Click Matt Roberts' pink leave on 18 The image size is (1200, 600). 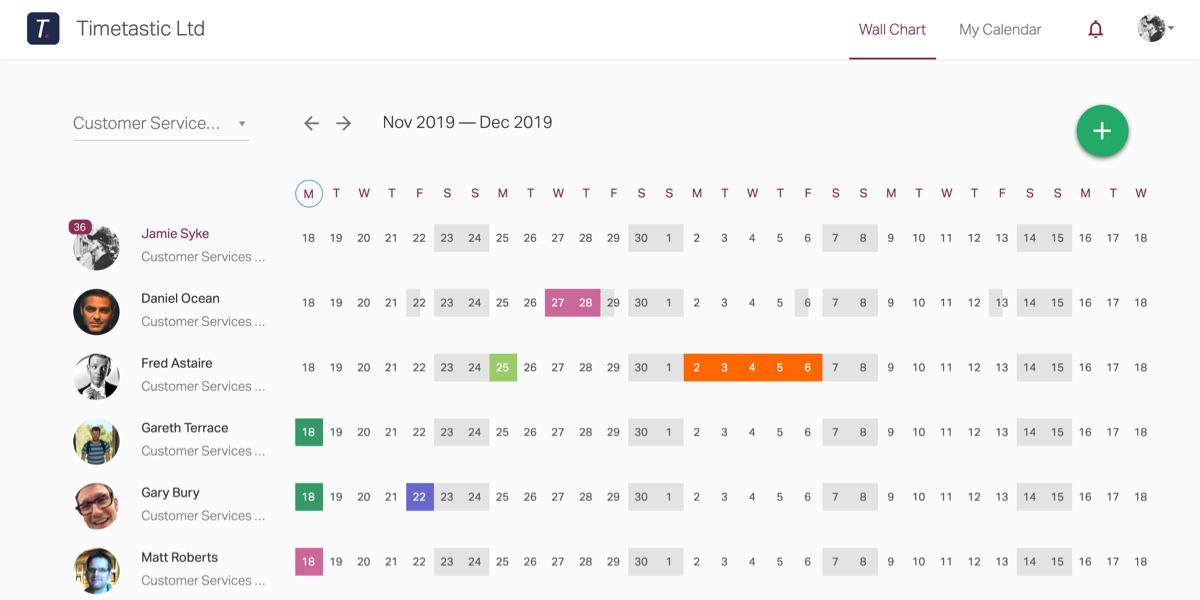[x=309, y=562]
